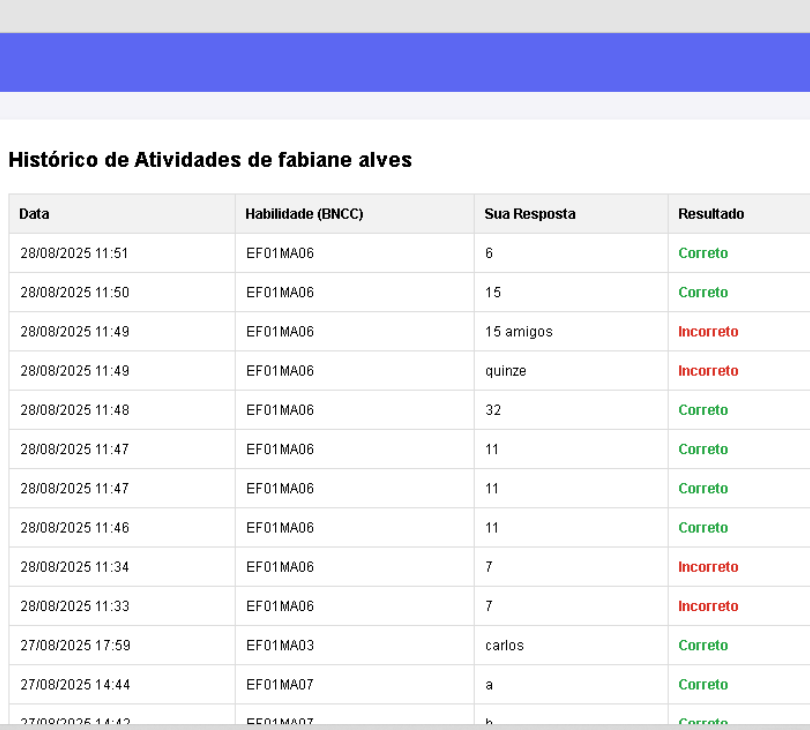
Task: Select the date cell 27/08/2025 17:59
Action: coord(74,646)
